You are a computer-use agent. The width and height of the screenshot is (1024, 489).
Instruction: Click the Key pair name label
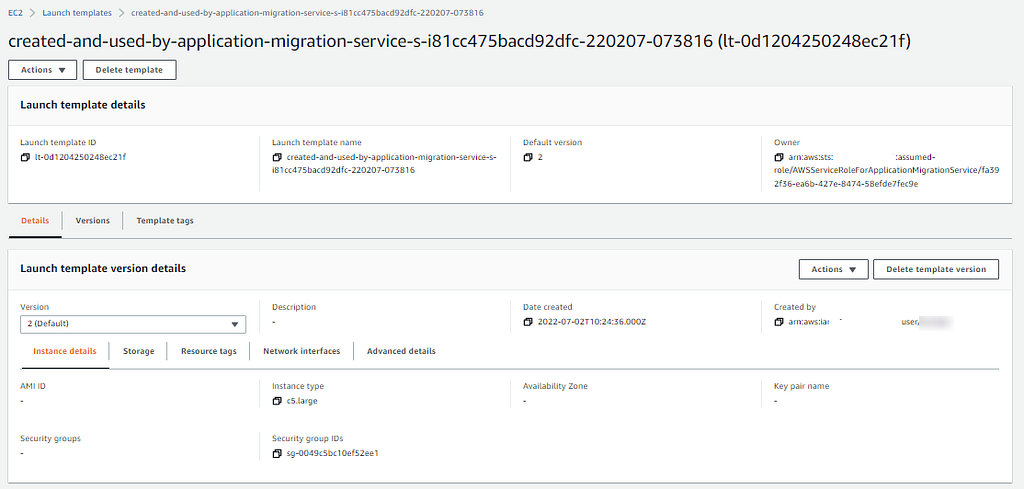point(801,386)
